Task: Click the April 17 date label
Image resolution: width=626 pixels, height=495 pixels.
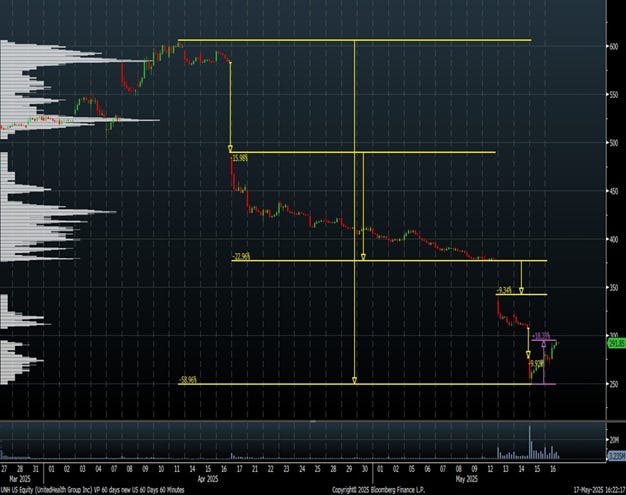Action: [239, 469]
